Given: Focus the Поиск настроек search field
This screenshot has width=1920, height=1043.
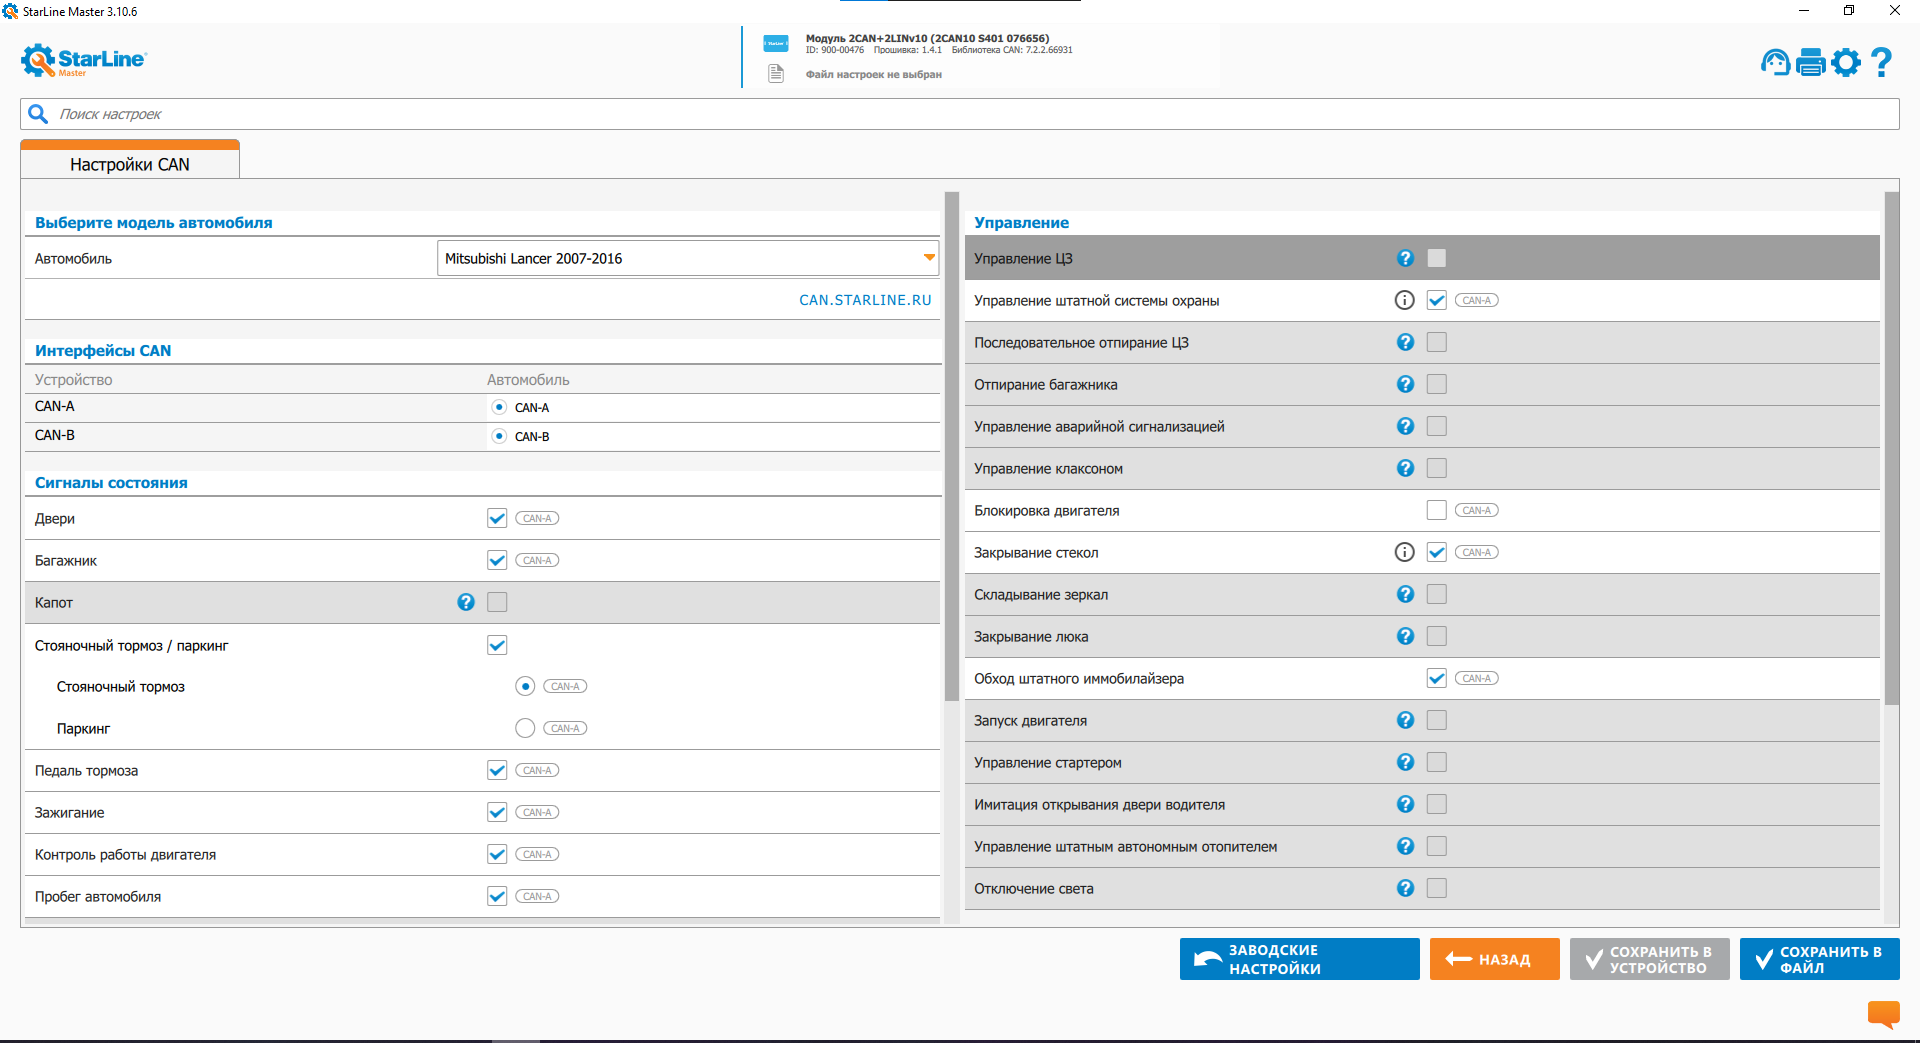Looking at the screenshot, I should click(x=960, y=114).
